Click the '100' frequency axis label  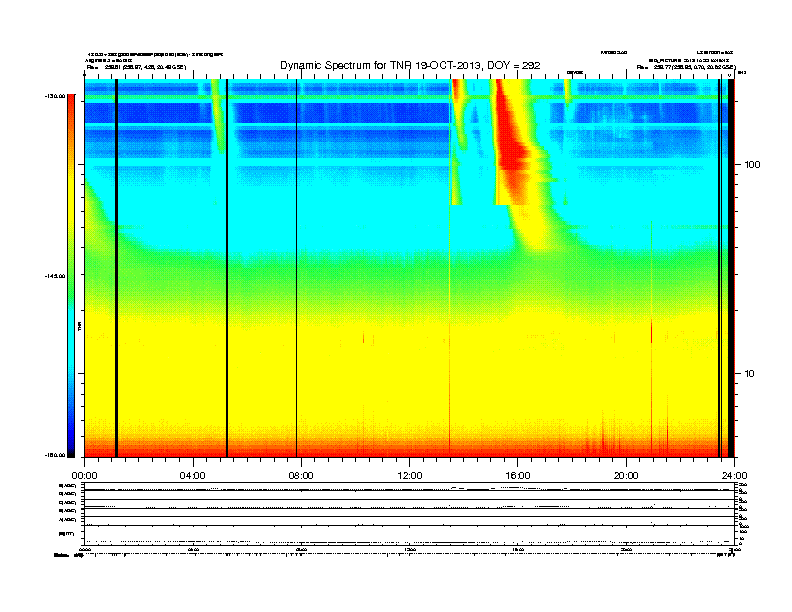(752, 165)
